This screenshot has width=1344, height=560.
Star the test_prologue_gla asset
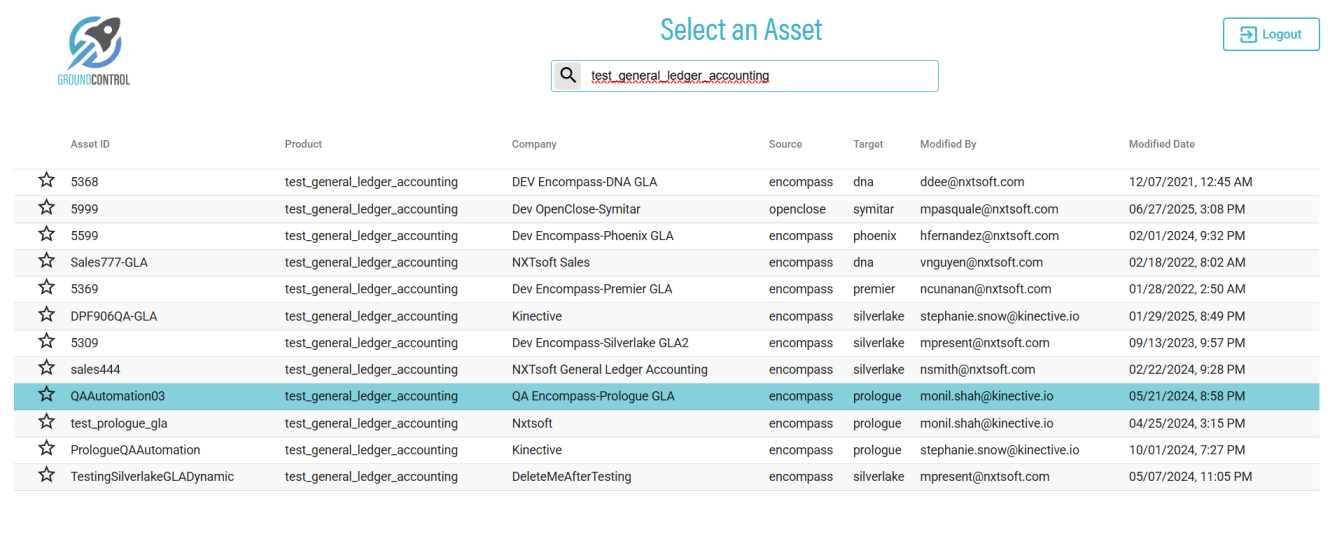(x=46, y=422)
